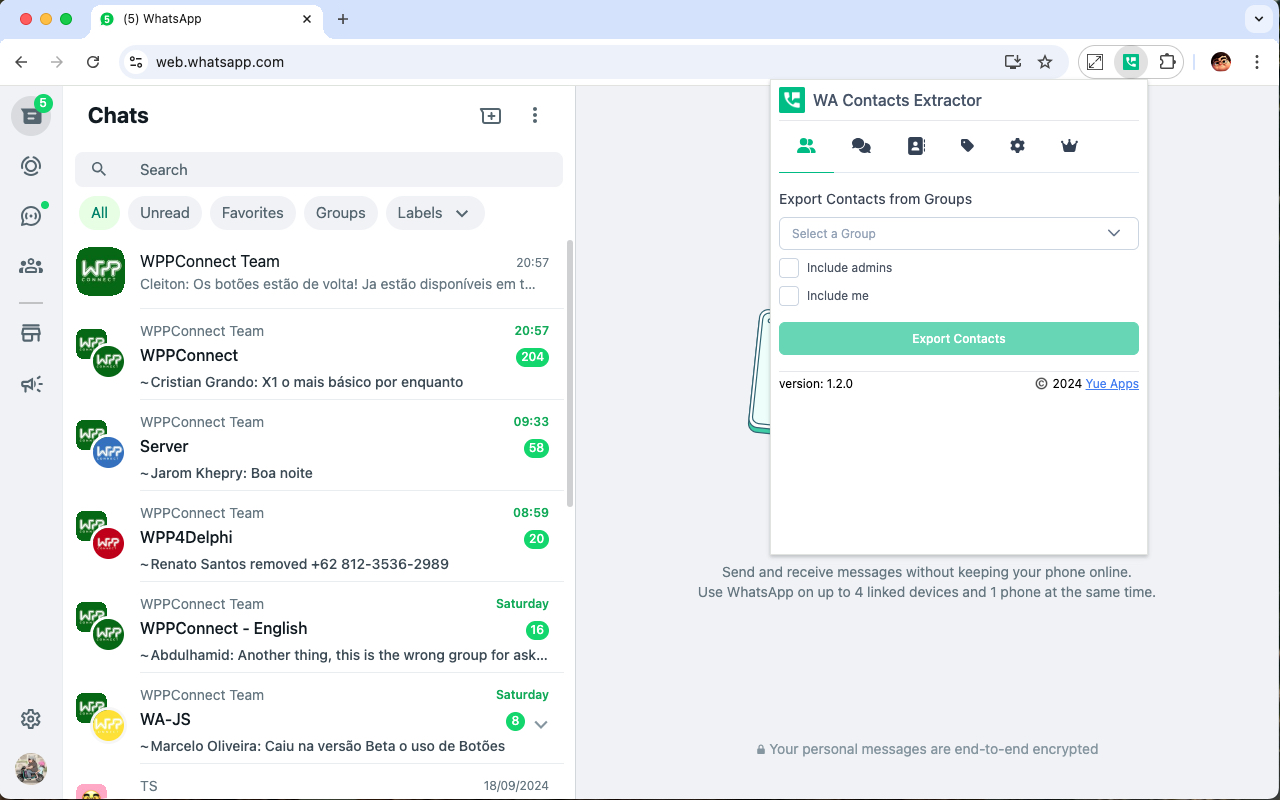
Task: Open the Status updates icon
Action: (x=31, y=166)
